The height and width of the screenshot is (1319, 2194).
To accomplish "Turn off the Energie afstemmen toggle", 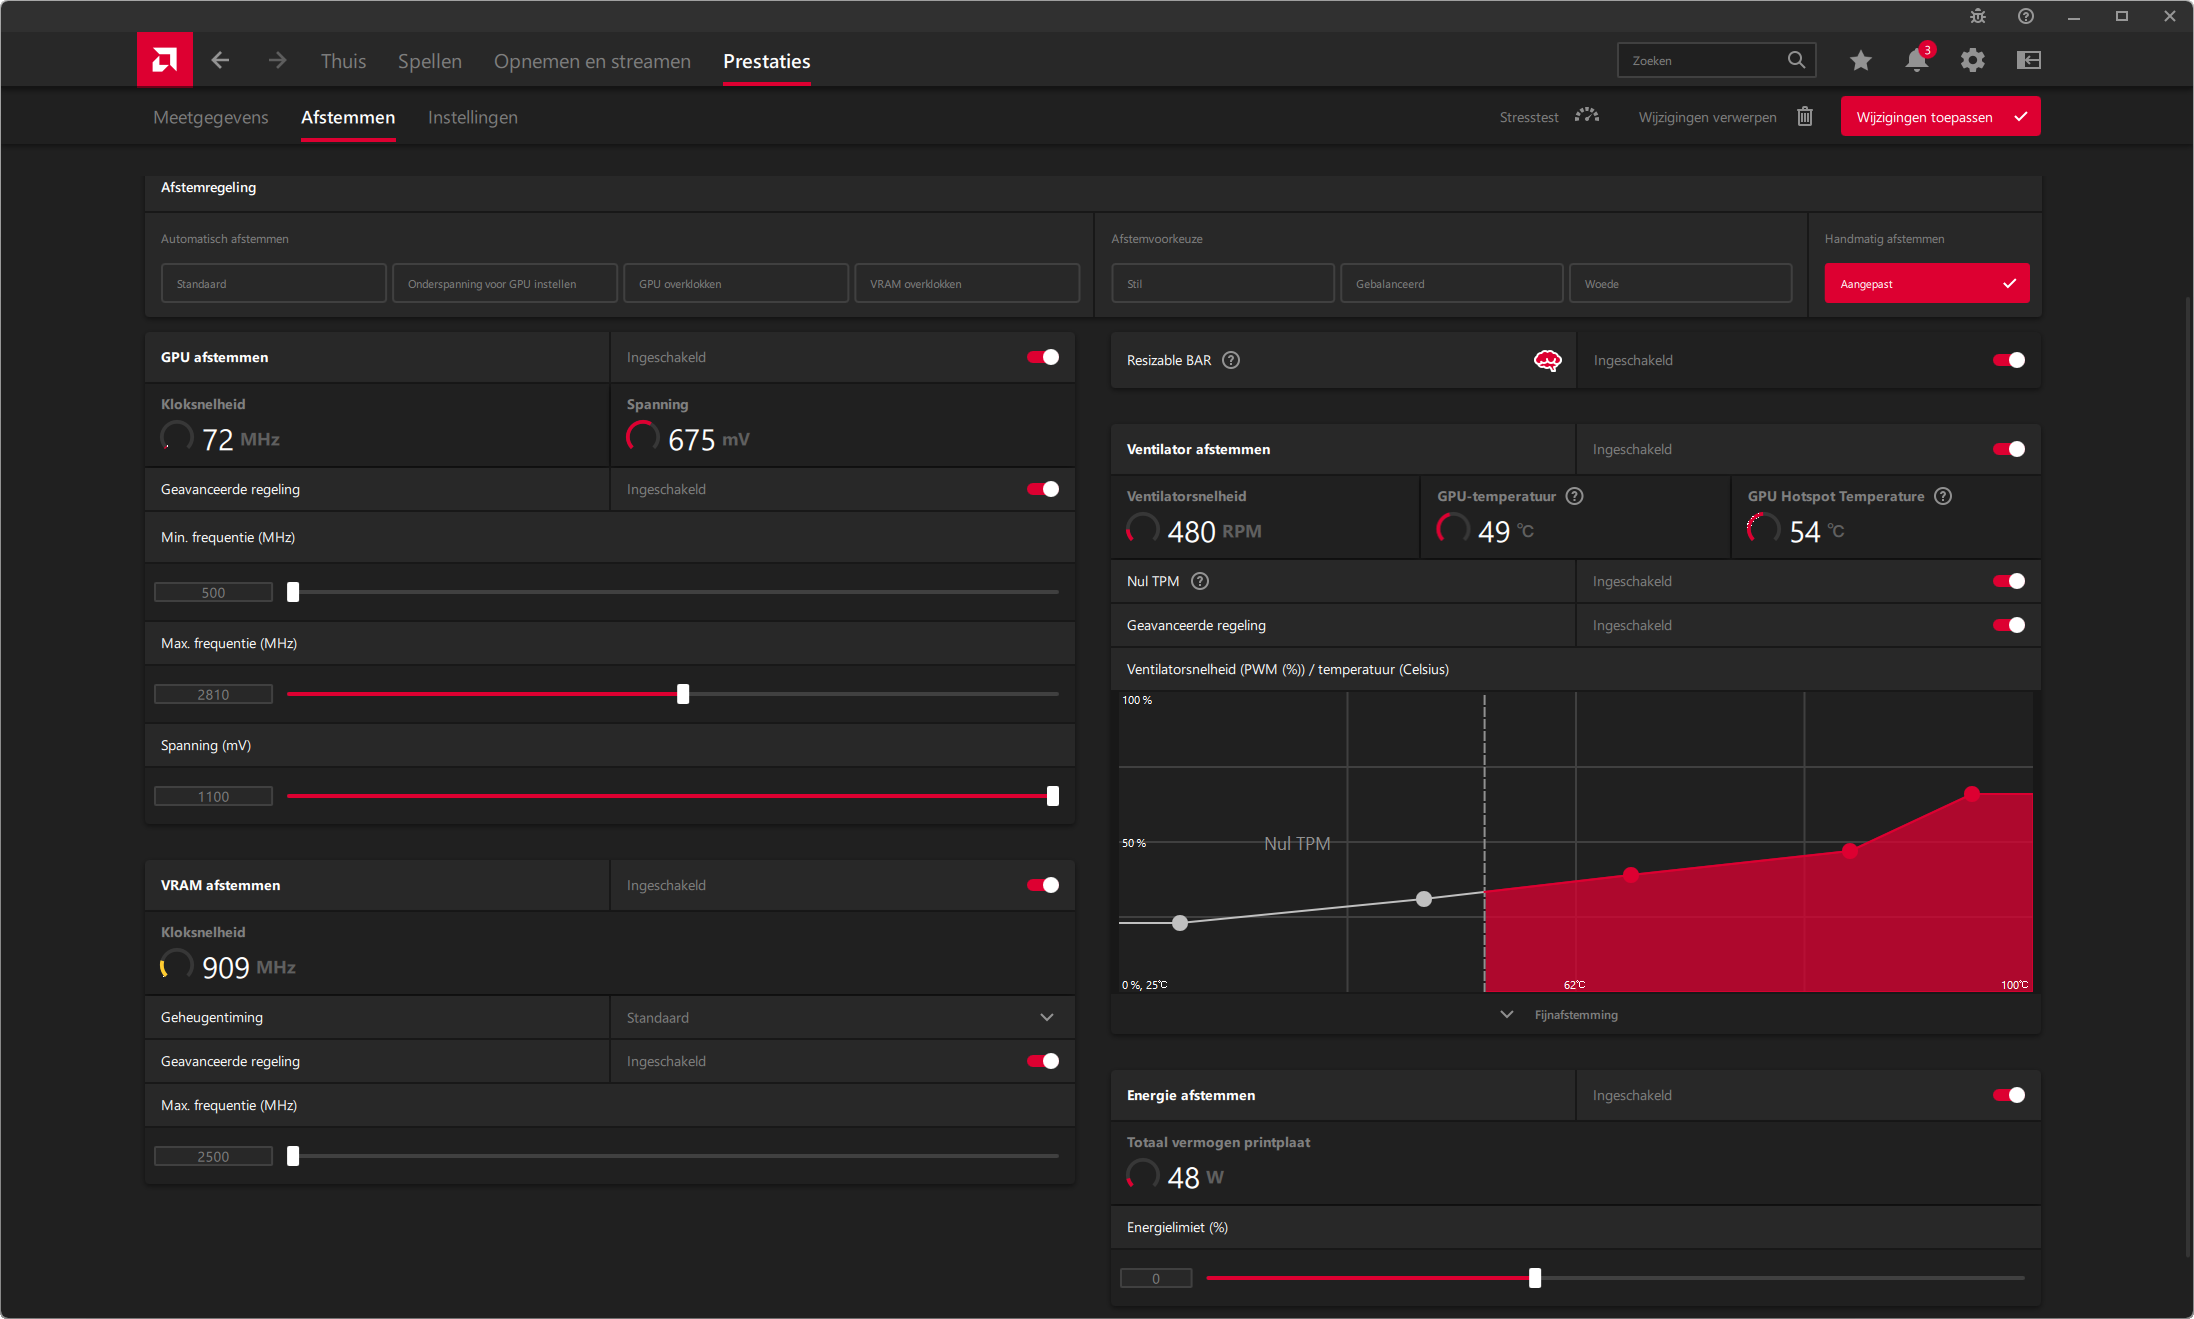I will pos(2008,1095).
